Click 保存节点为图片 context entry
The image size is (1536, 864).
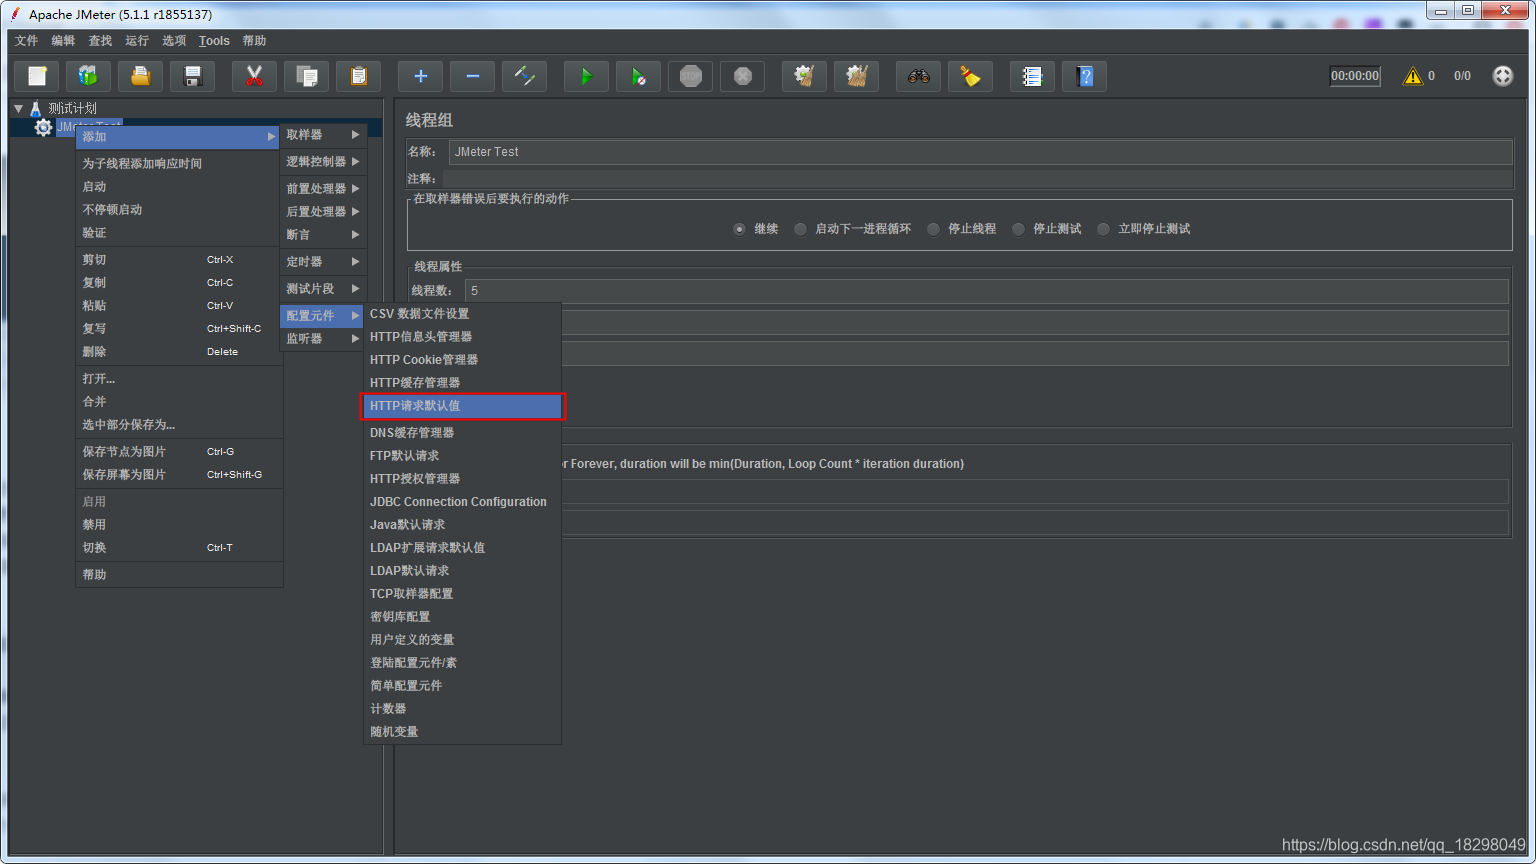[179, 452]
